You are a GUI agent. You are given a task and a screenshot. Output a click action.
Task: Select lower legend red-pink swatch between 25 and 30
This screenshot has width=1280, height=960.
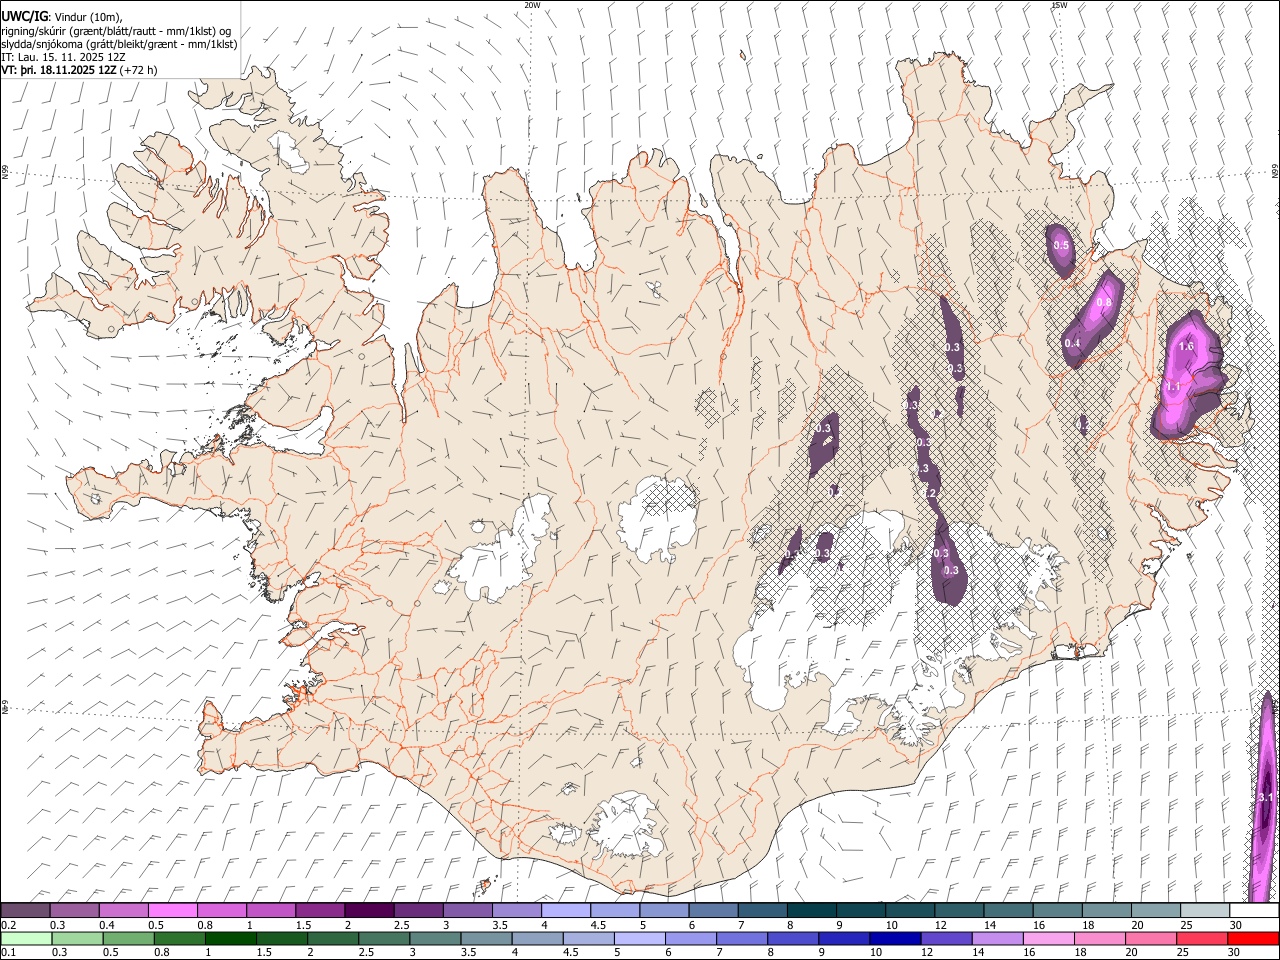point(1201,939)
